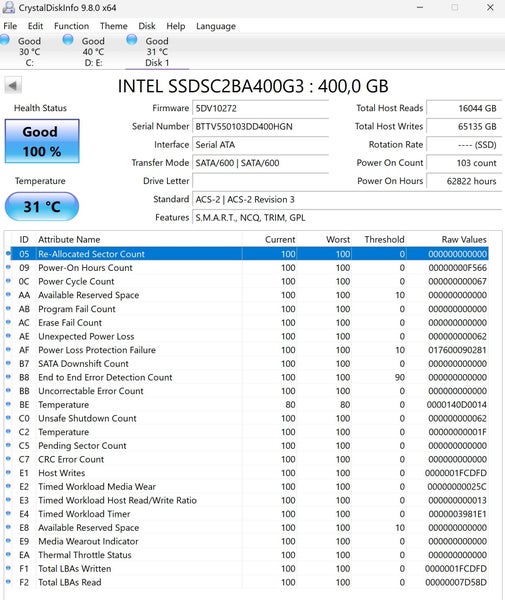Click status dot beside Re-Allocated Sector Count
This screenshot has height=600, width=505.
click(8, 253)
